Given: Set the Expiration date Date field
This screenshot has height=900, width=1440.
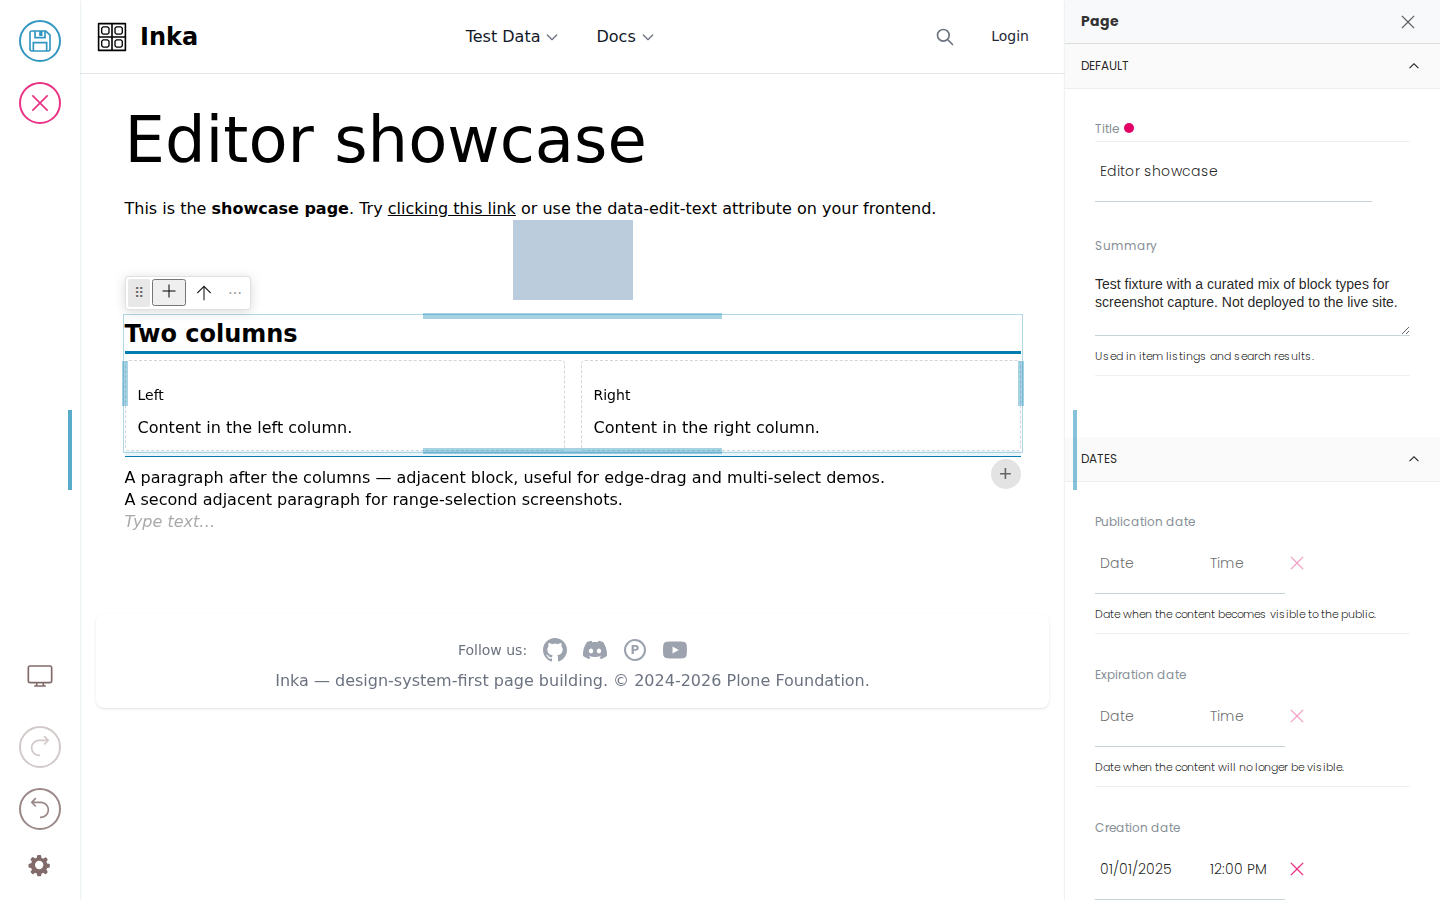Looking at the screenshot, I should [x=1145, y=716].
